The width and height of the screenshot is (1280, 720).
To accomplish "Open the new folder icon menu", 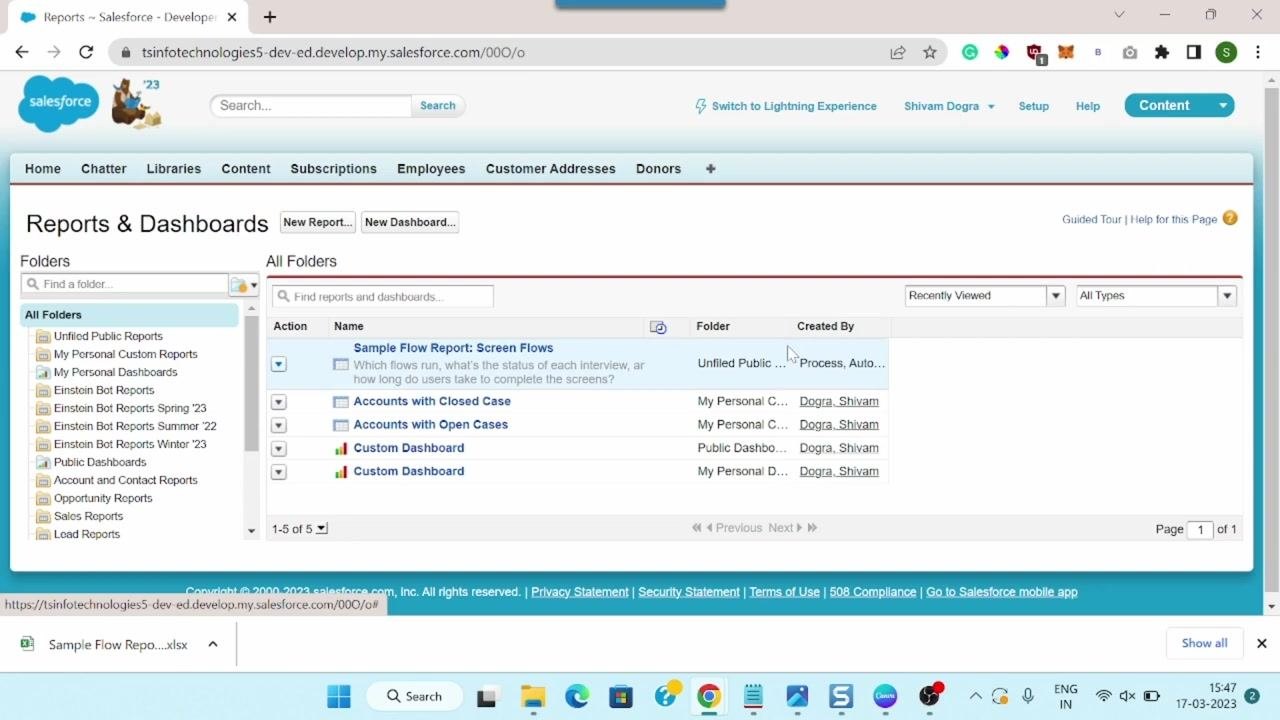I will pos(244,285).
